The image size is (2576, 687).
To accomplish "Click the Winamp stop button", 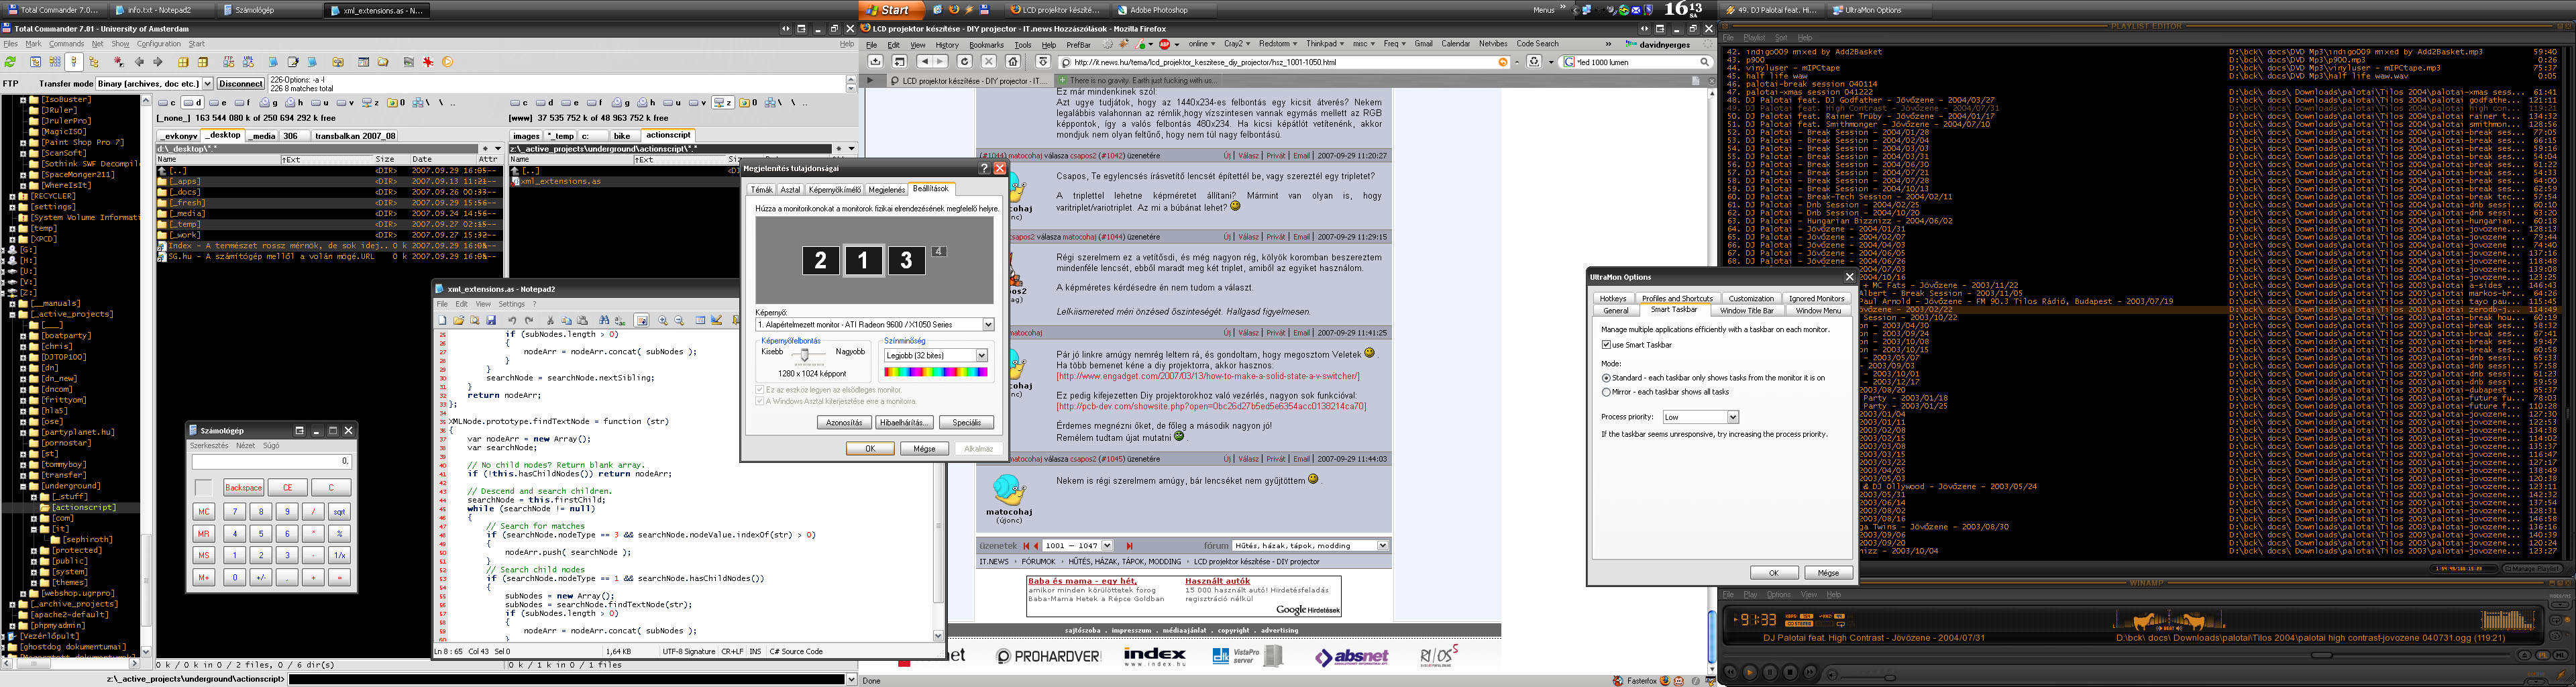I will point(1790,673).
